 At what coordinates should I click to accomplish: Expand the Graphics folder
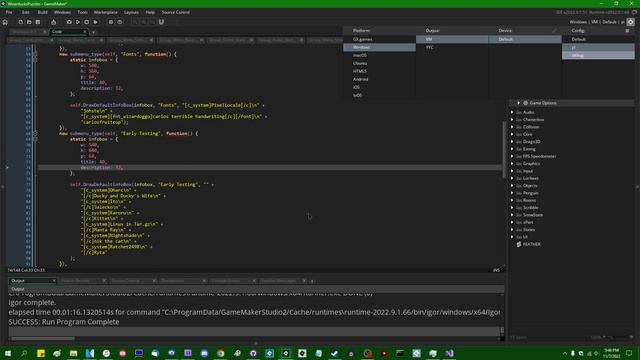pos(512,164)
